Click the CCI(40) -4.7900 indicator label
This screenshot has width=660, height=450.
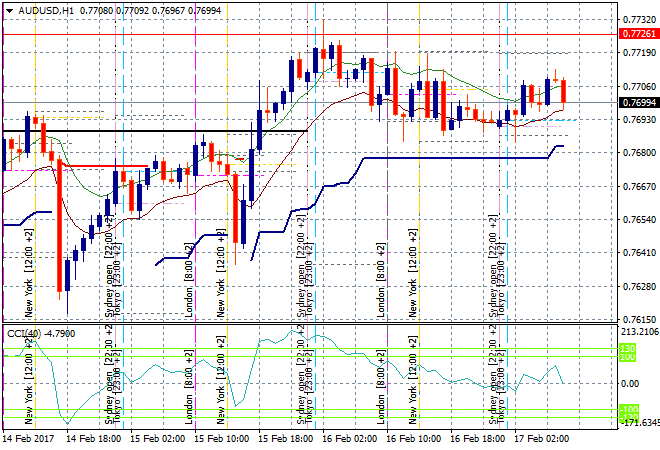(41, 334)
